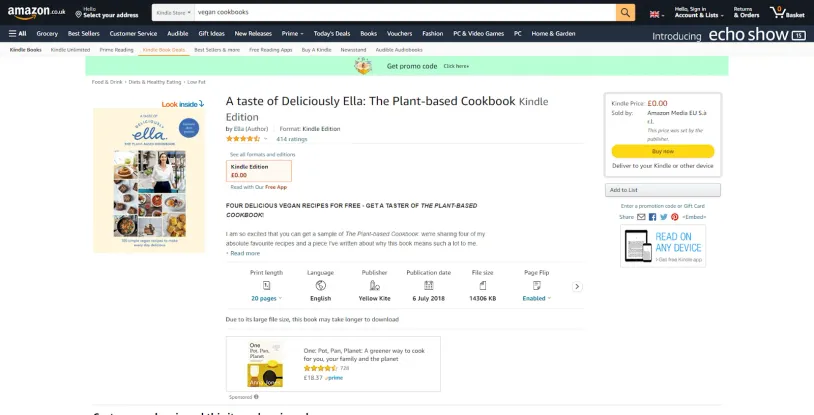Image resolution: width=814 pixels, height=415 pixels.
Task: Open Best Sellers in navigation bar
Action: coord(83,33)
